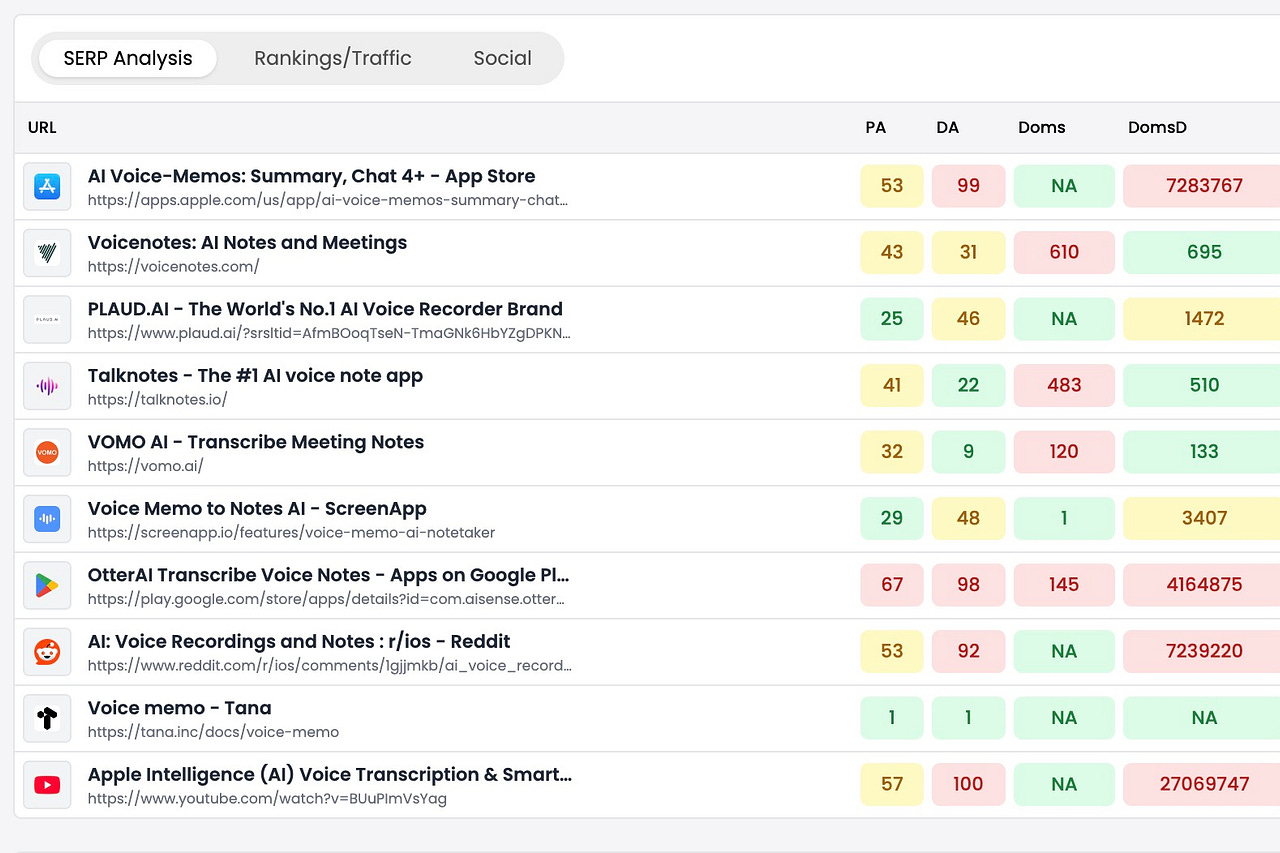Image resolution: width=1280 pixels, height=853 pixels.
Task: Open Voice Memo to Notes AI - ScreenApp
Action: point(257,508)
